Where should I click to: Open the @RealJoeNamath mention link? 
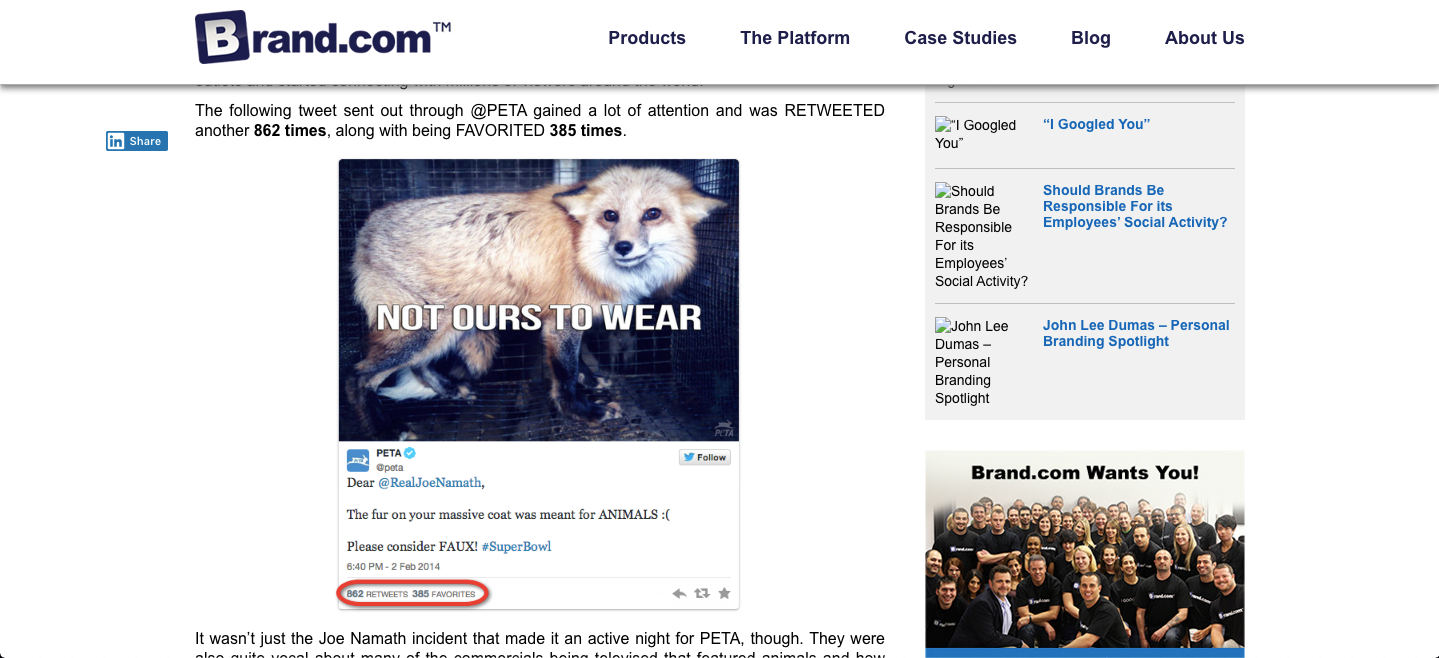[430, 483]
